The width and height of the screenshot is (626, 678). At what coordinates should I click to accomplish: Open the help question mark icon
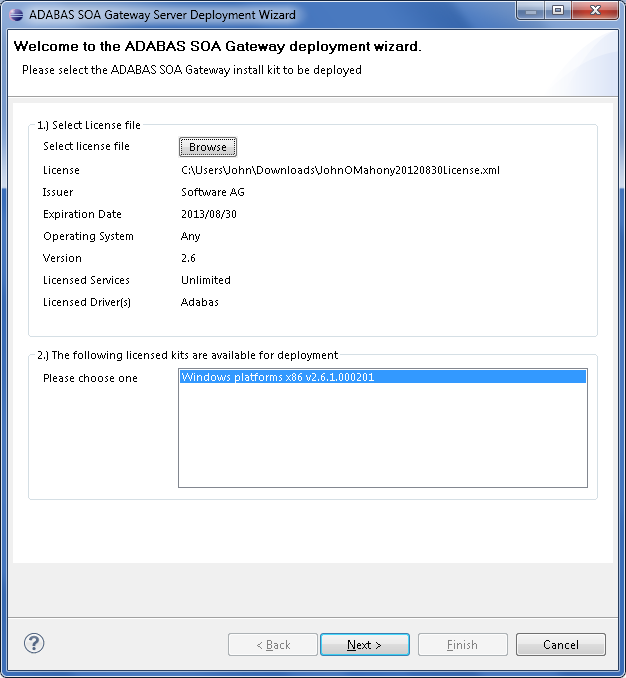tap(34, 643)
